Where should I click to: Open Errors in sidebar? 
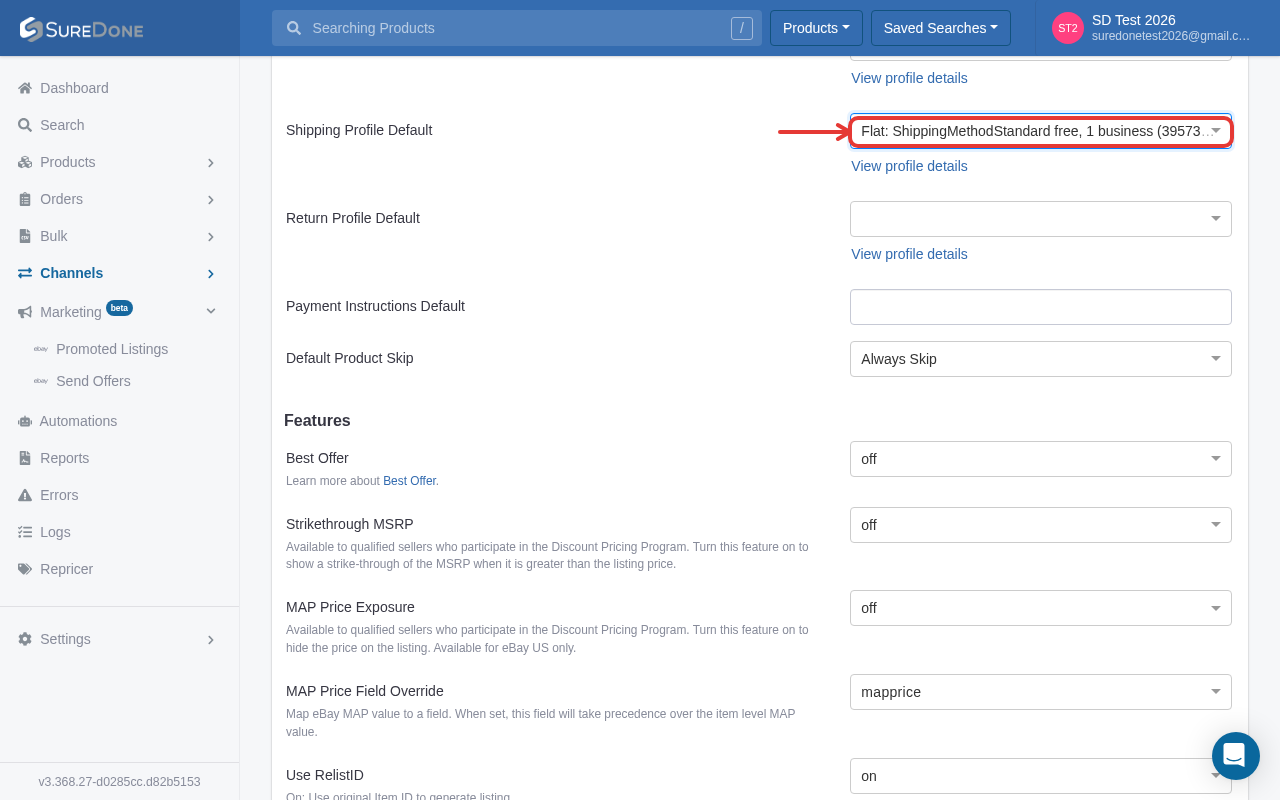click(59, 495)
